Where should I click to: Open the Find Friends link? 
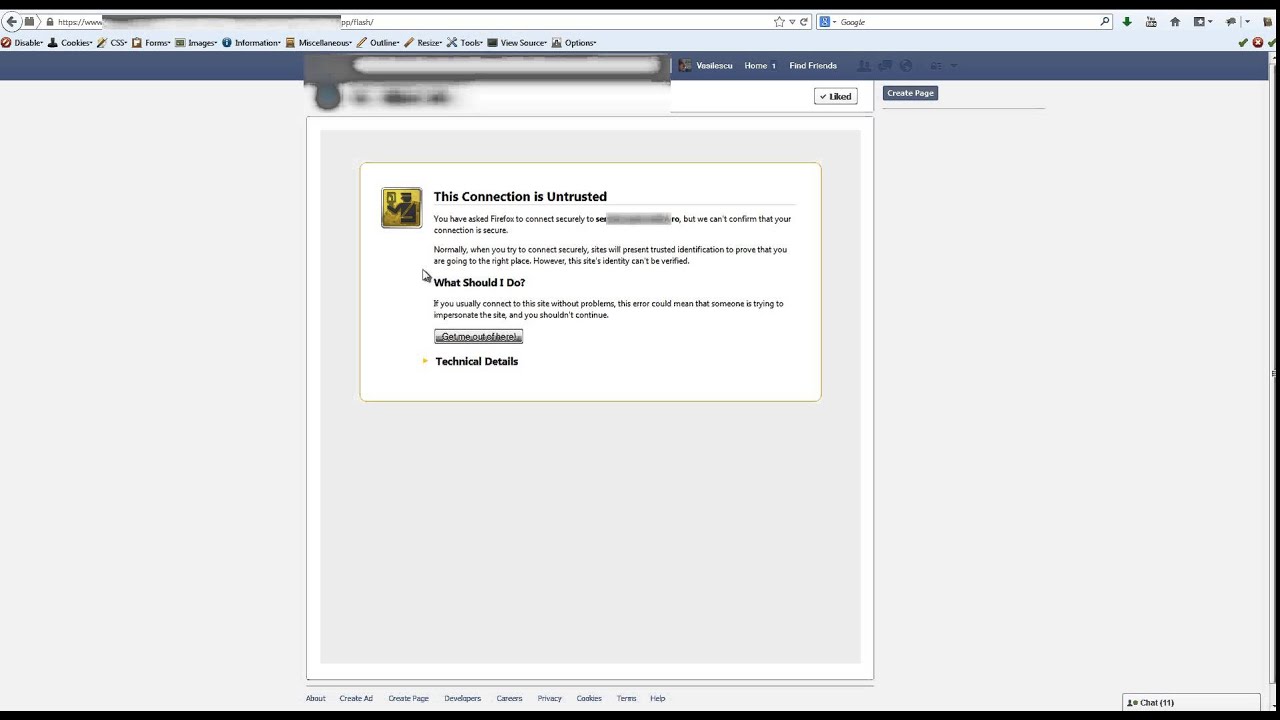813,66
